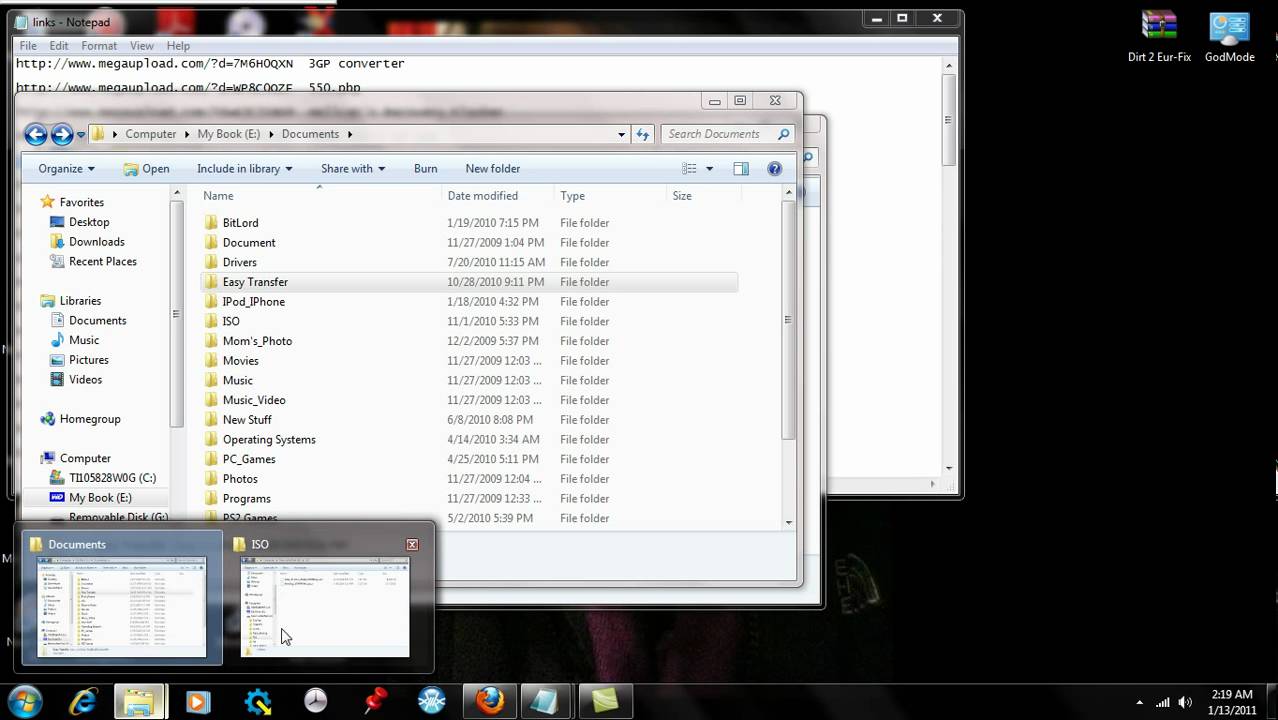Image resolution: width=1278 pixels, height=720 pixels.
Task: Click the Back arrow in the Documents Explorer window
Action: point(36,134)
